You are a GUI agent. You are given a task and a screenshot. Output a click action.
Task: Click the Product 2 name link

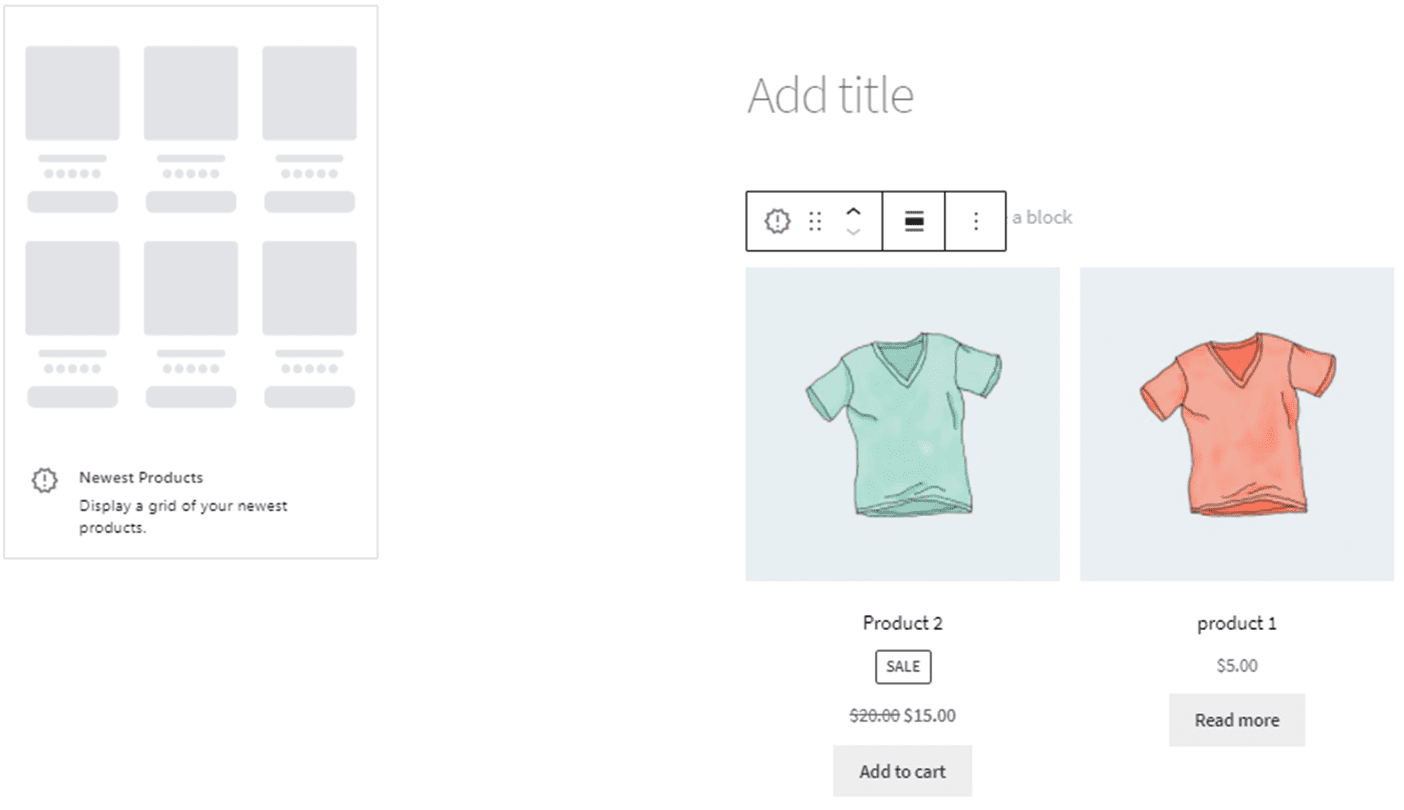click(x=902, y=623)
